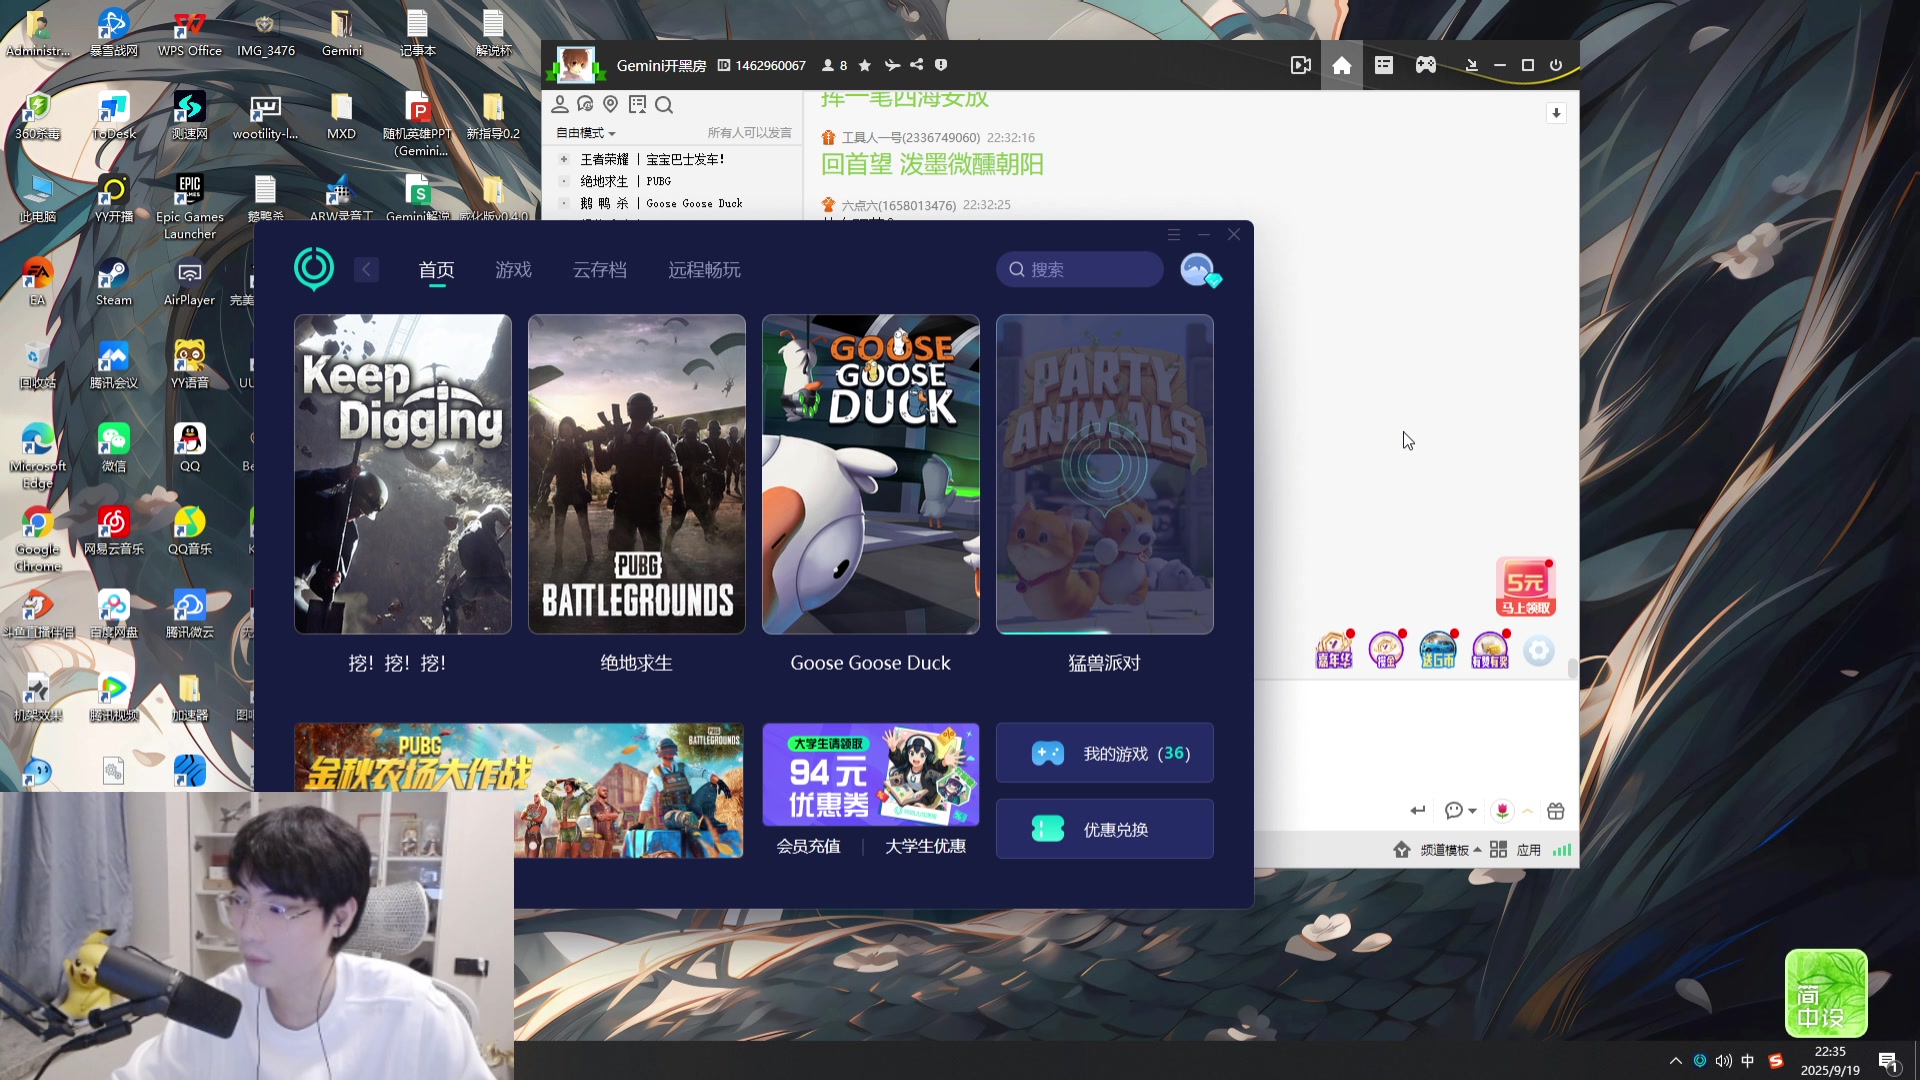Image resolution: width=1920 pixels, height=1080 pixels.
Task: Jump to latest message arrow button
Action: [1556, 113]
